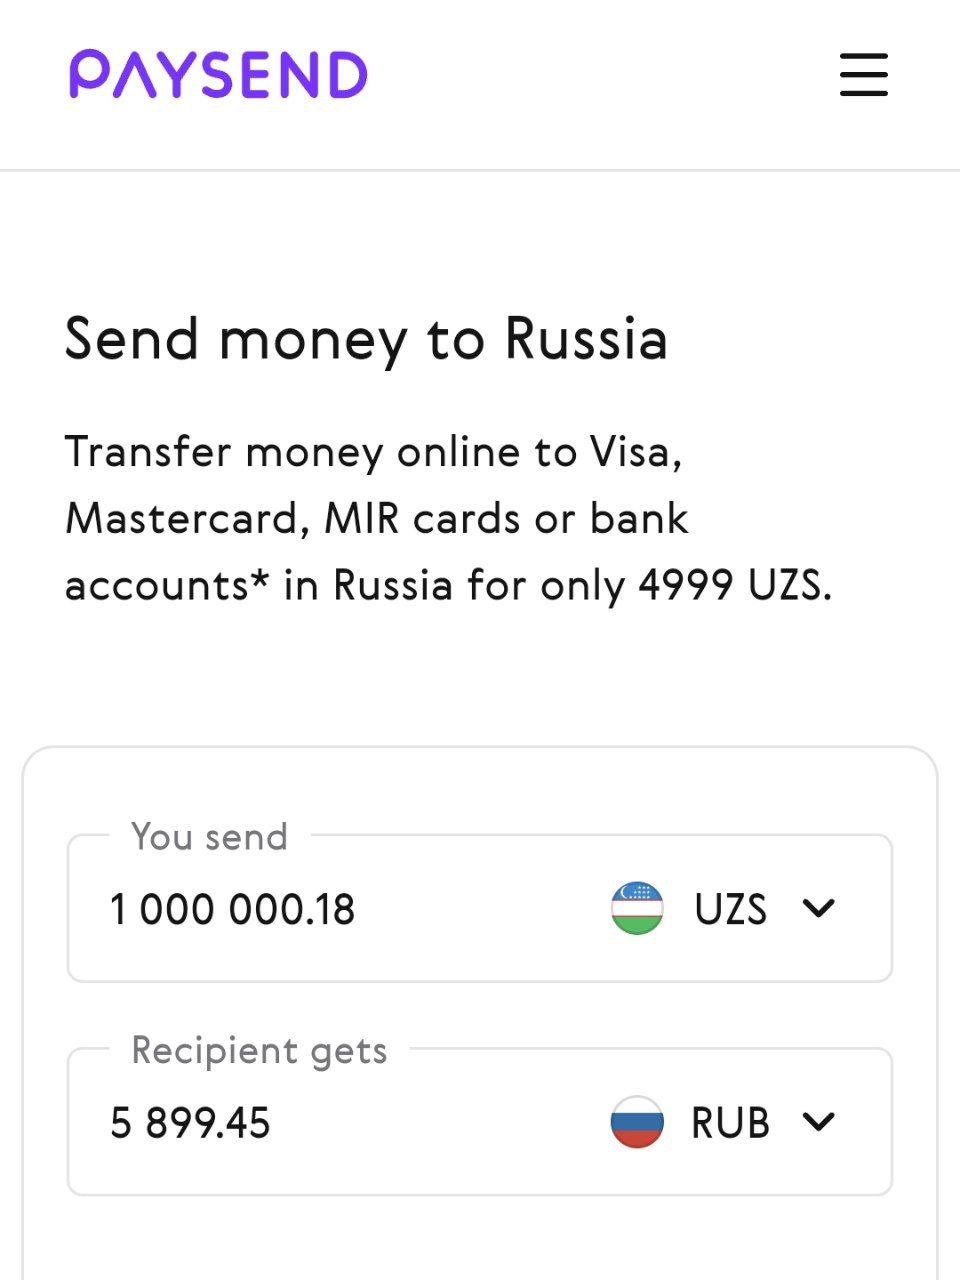Click the "Send money to Russia" heading

pyautogui.click(x=366, y=338)
